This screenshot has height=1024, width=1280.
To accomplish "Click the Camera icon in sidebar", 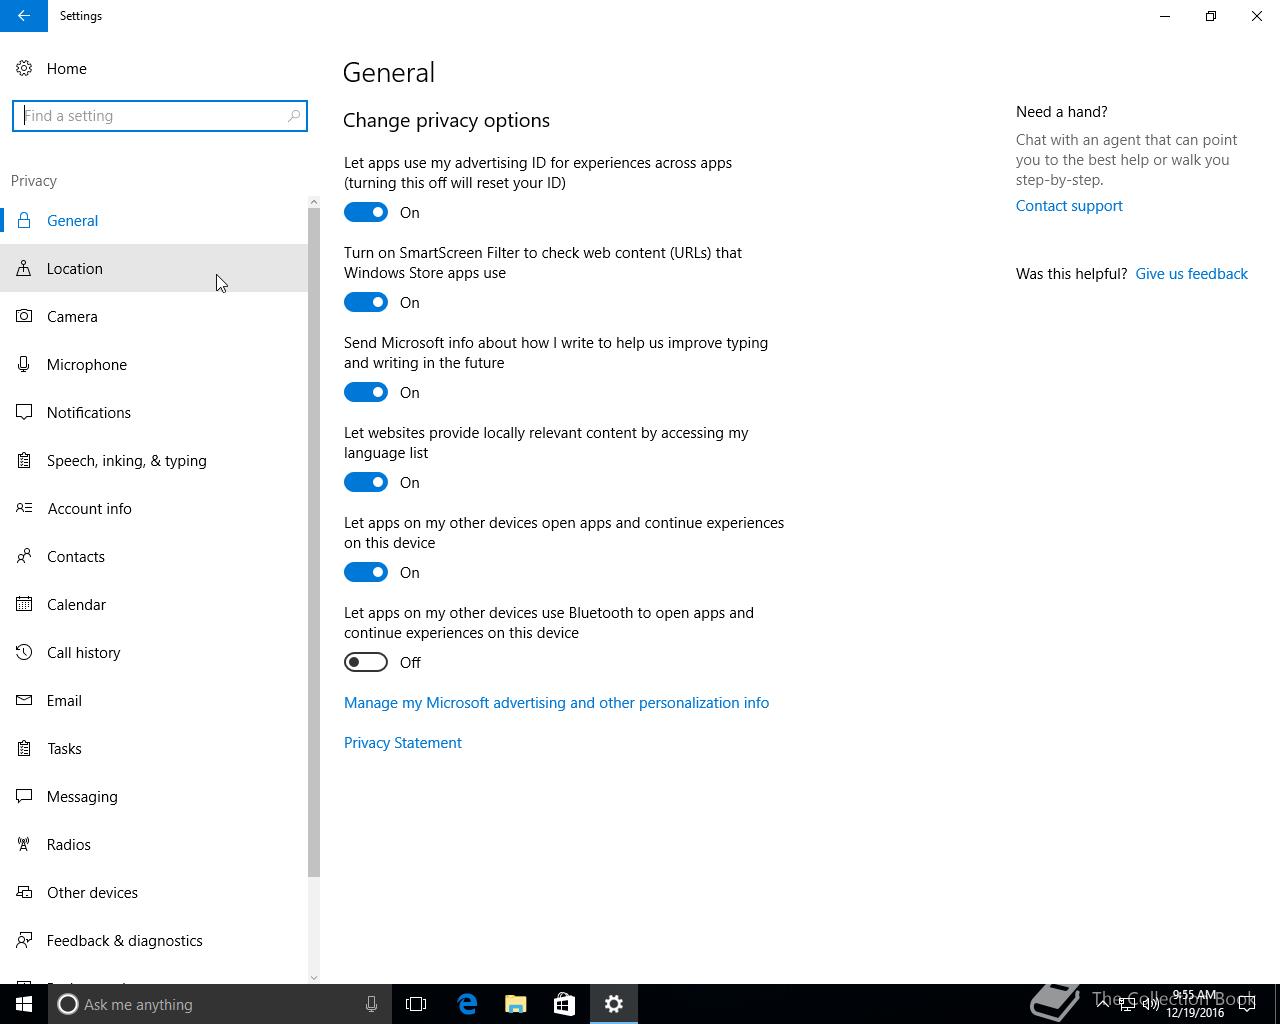I will [24, 316].
